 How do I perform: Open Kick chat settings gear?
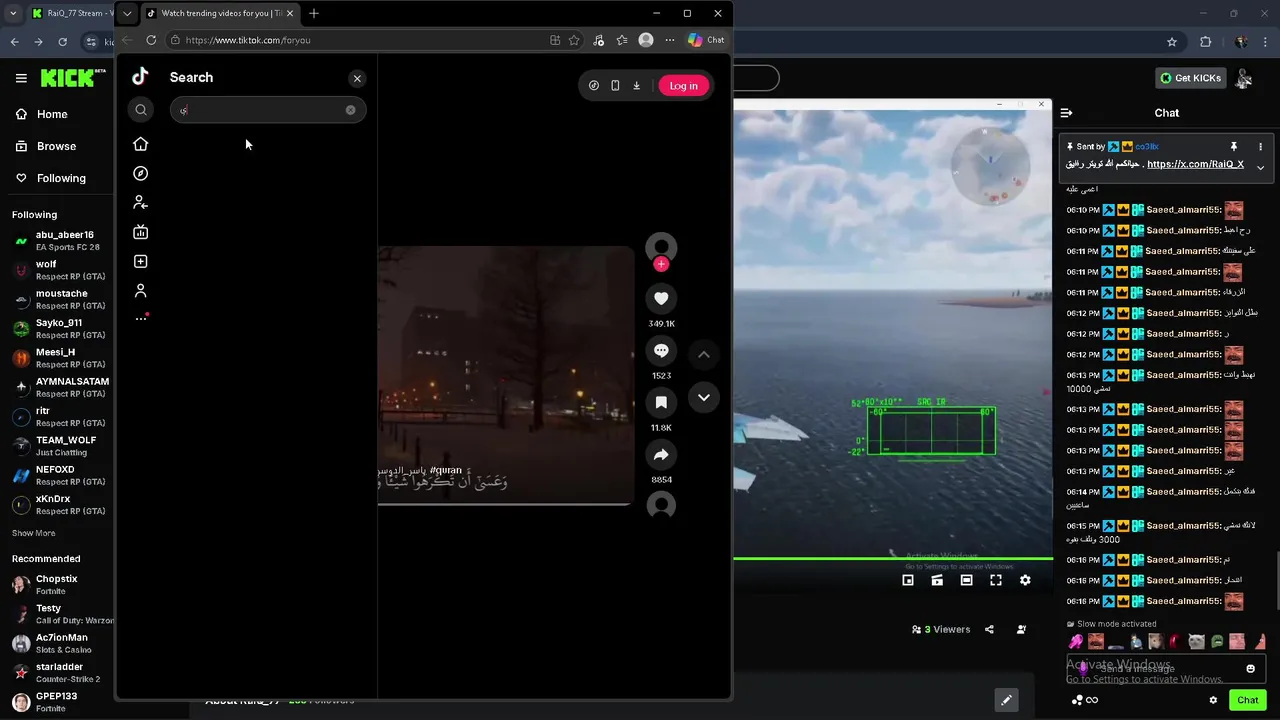[x=1213, y=700]
